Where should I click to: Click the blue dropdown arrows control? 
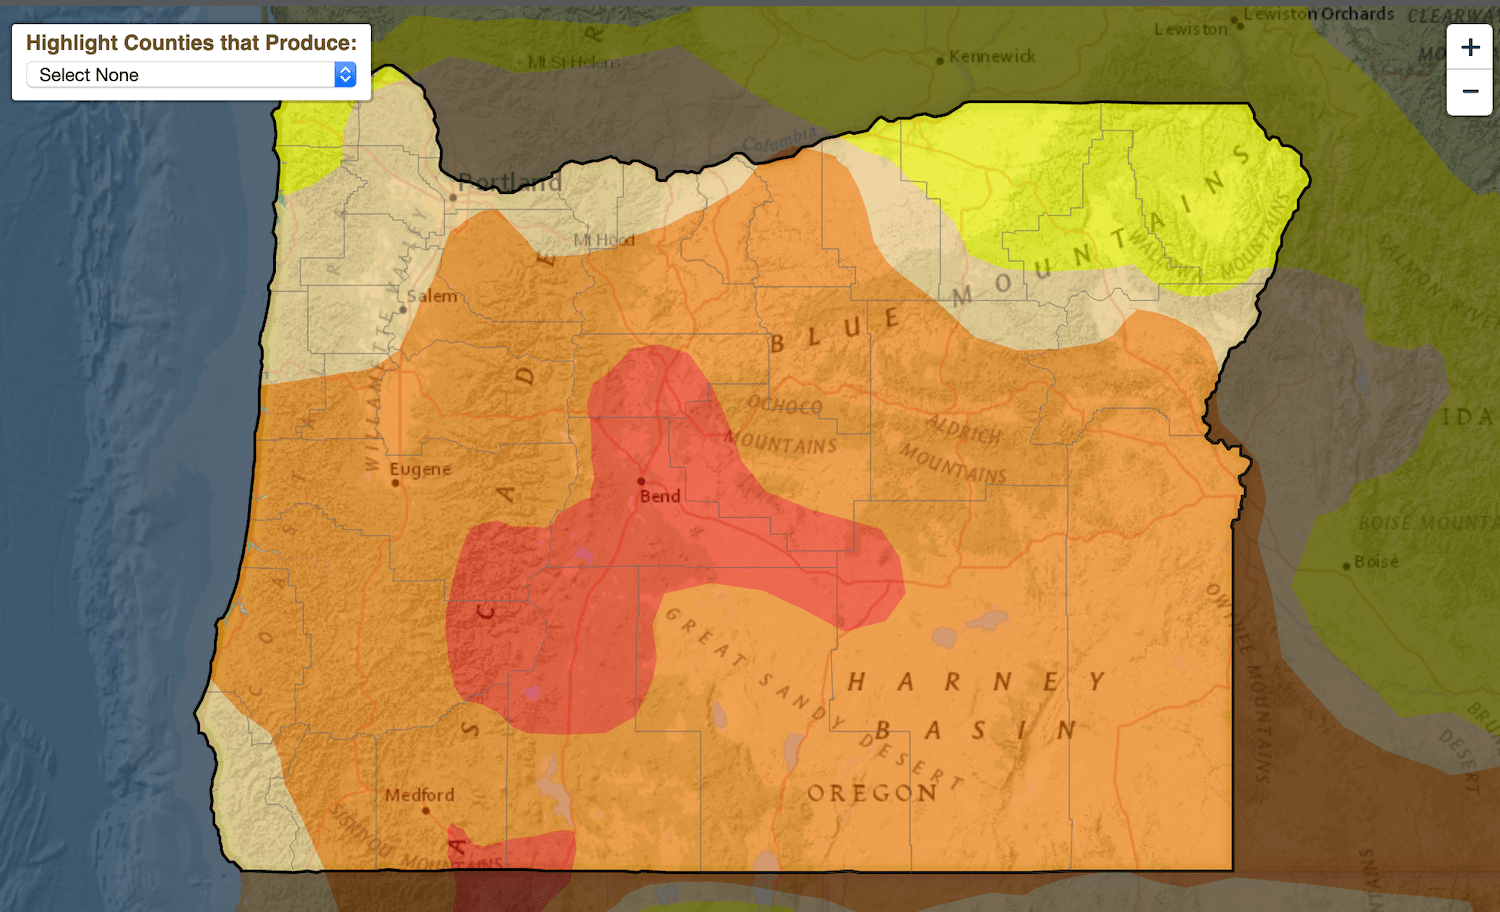point(345,75)
